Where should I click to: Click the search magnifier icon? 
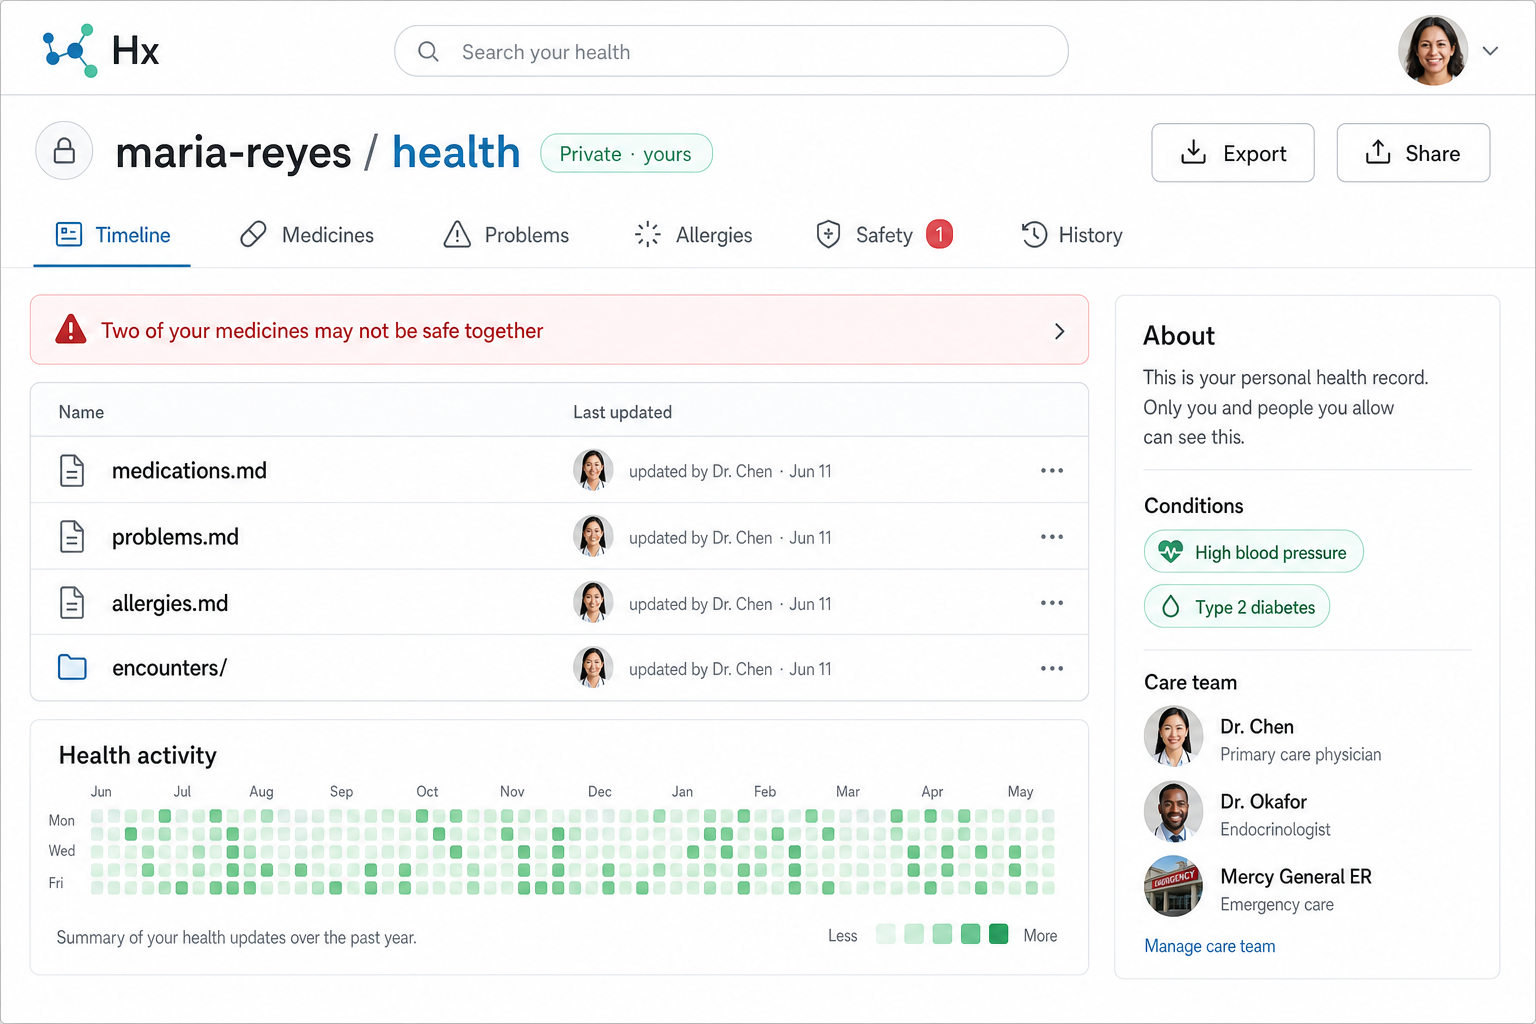click(428, 51)
